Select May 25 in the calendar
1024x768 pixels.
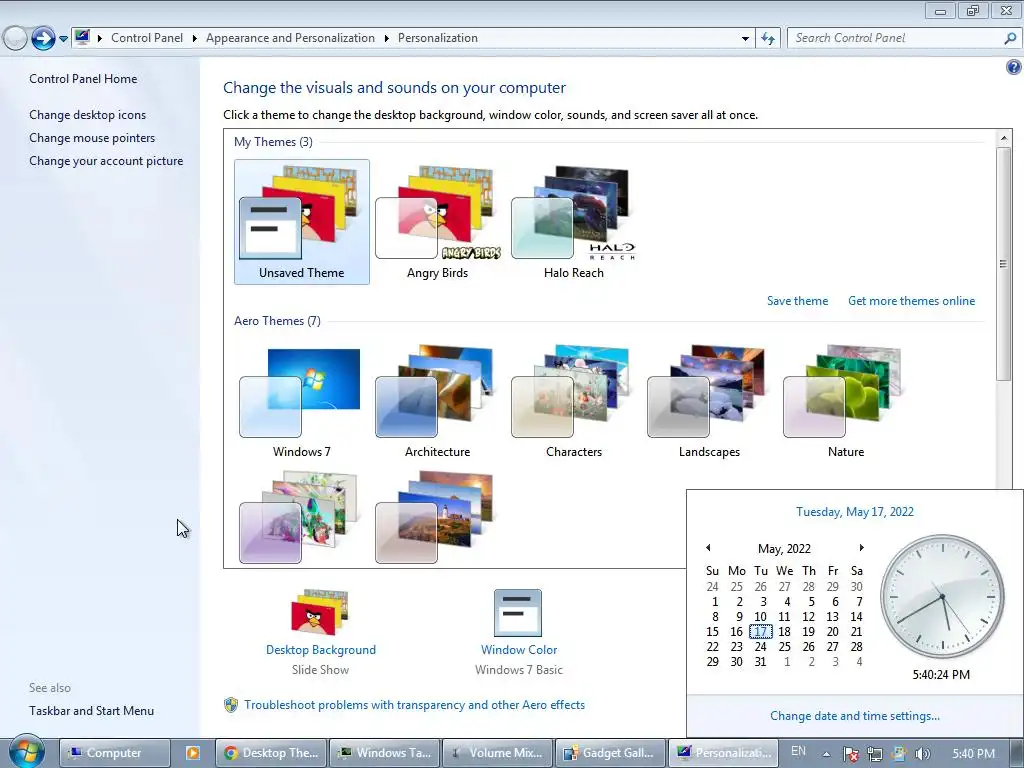(784, 647)
